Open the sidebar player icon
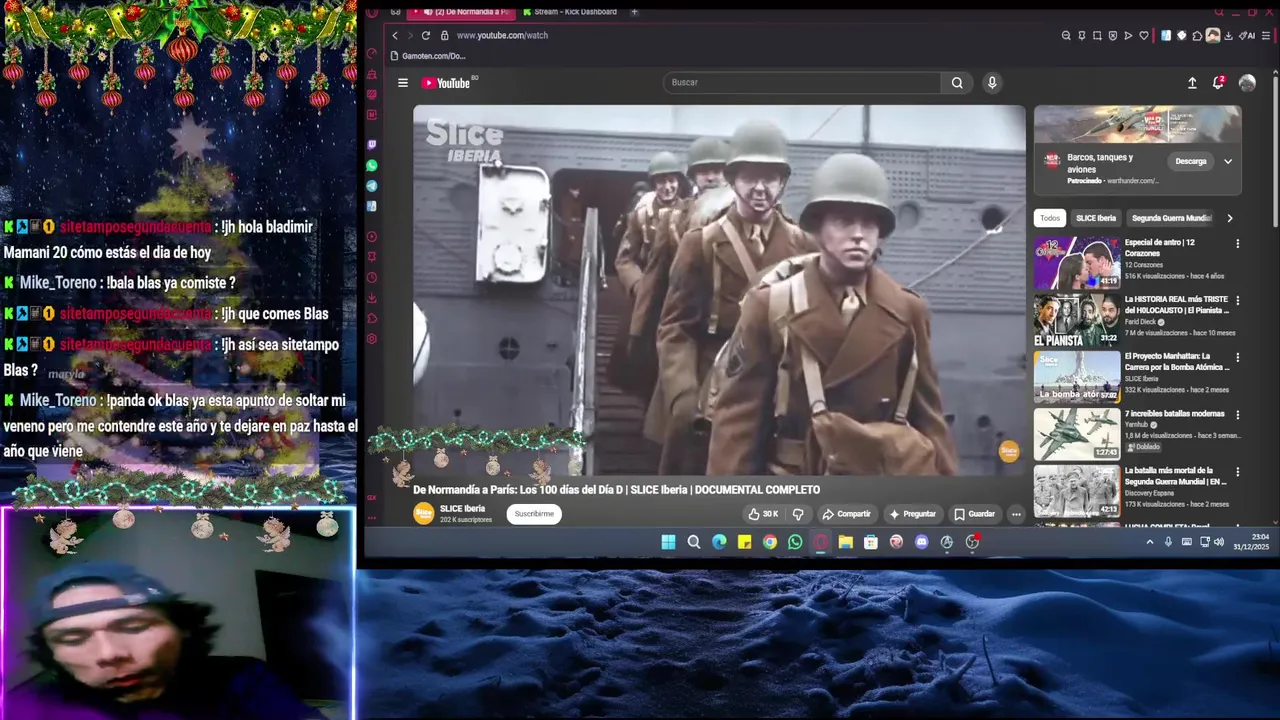 372,237
